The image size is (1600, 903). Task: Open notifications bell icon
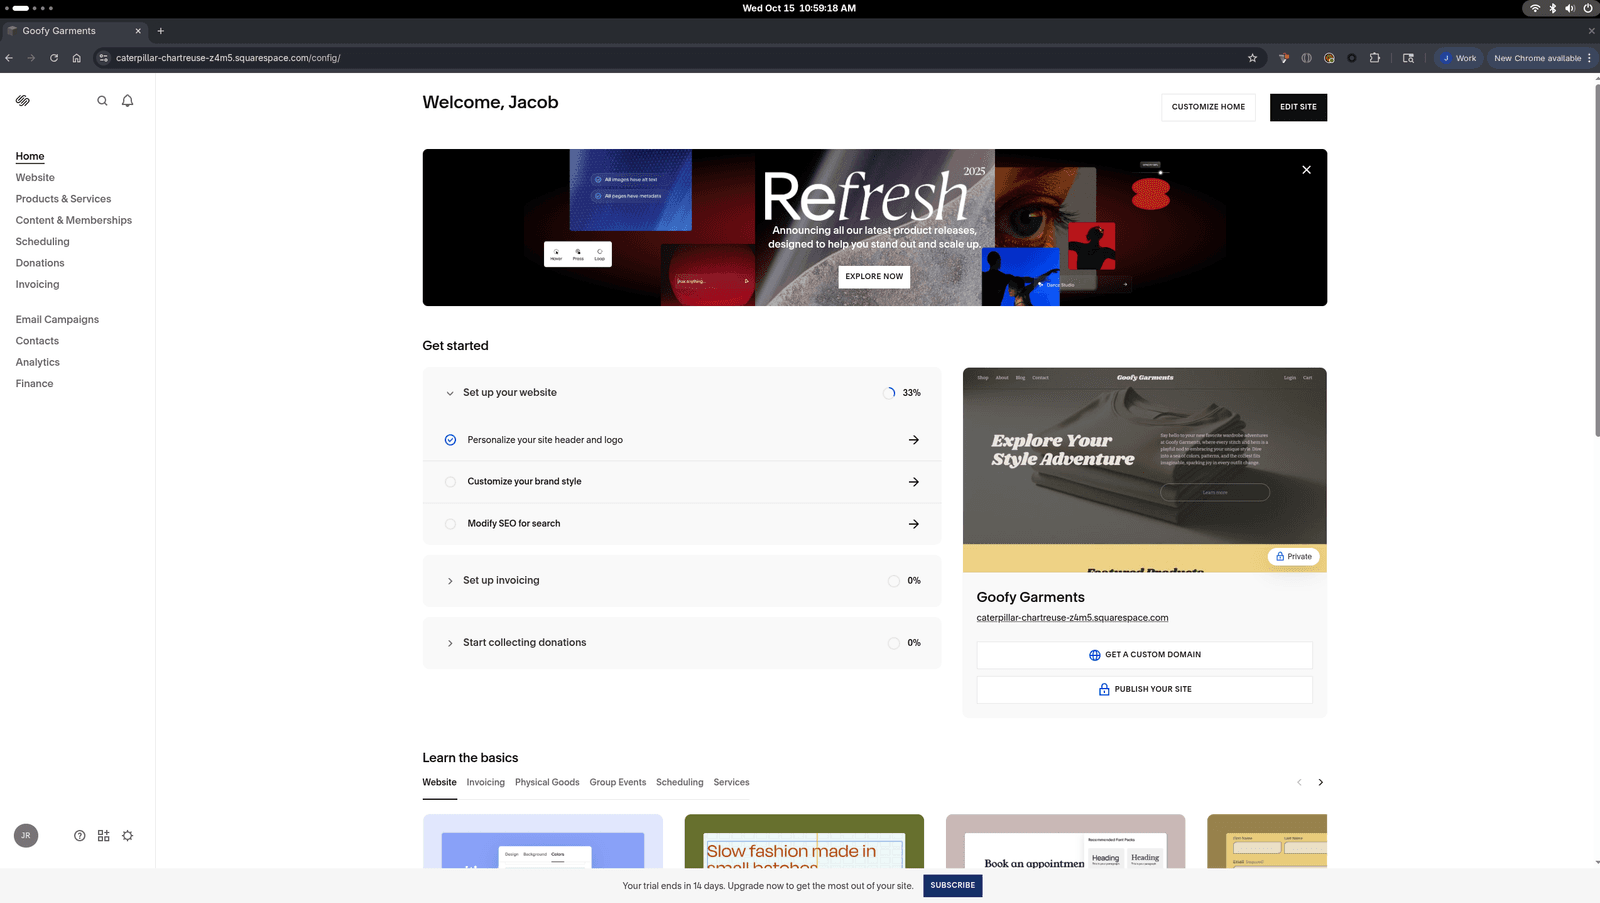(x=128, y=101)
